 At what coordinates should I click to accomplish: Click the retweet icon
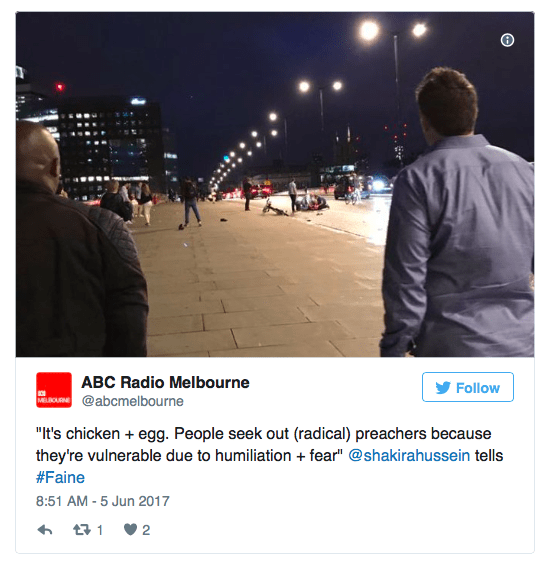tap(82, 530)
